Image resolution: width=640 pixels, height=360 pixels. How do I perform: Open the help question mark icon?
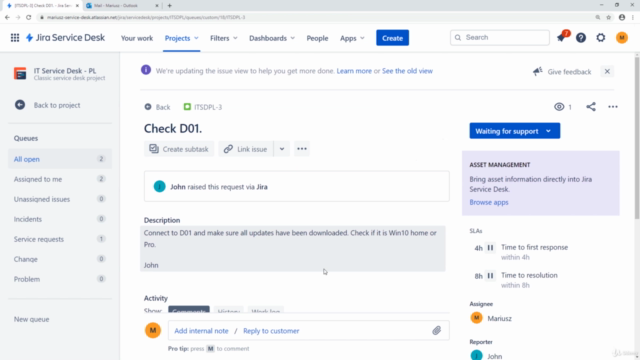[581, 38]
